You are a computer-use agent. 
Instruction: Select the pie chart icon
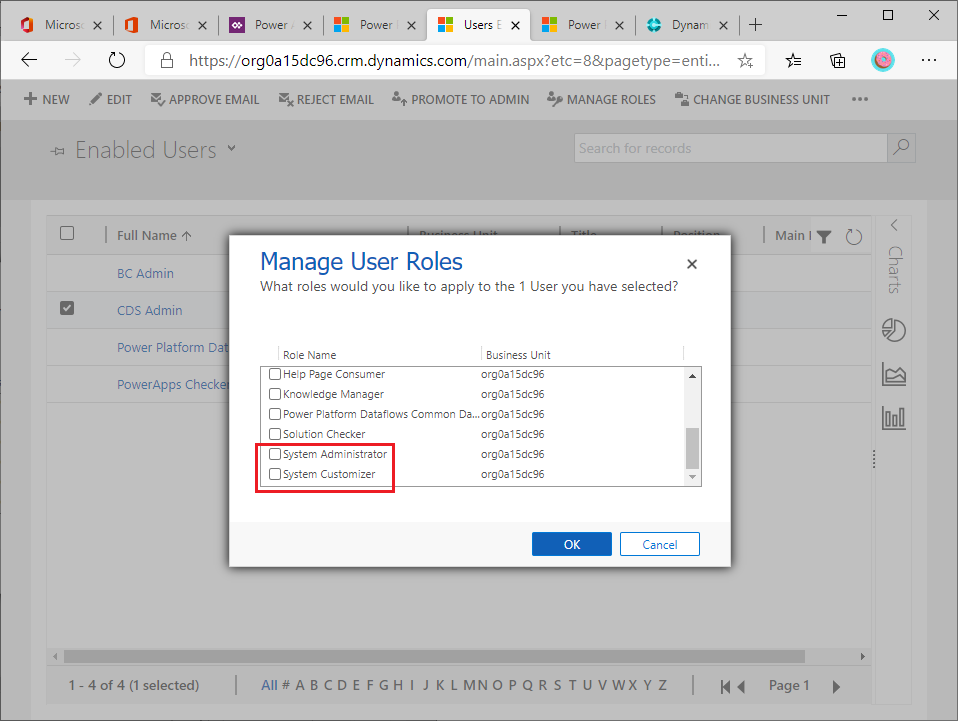point(894,330)
